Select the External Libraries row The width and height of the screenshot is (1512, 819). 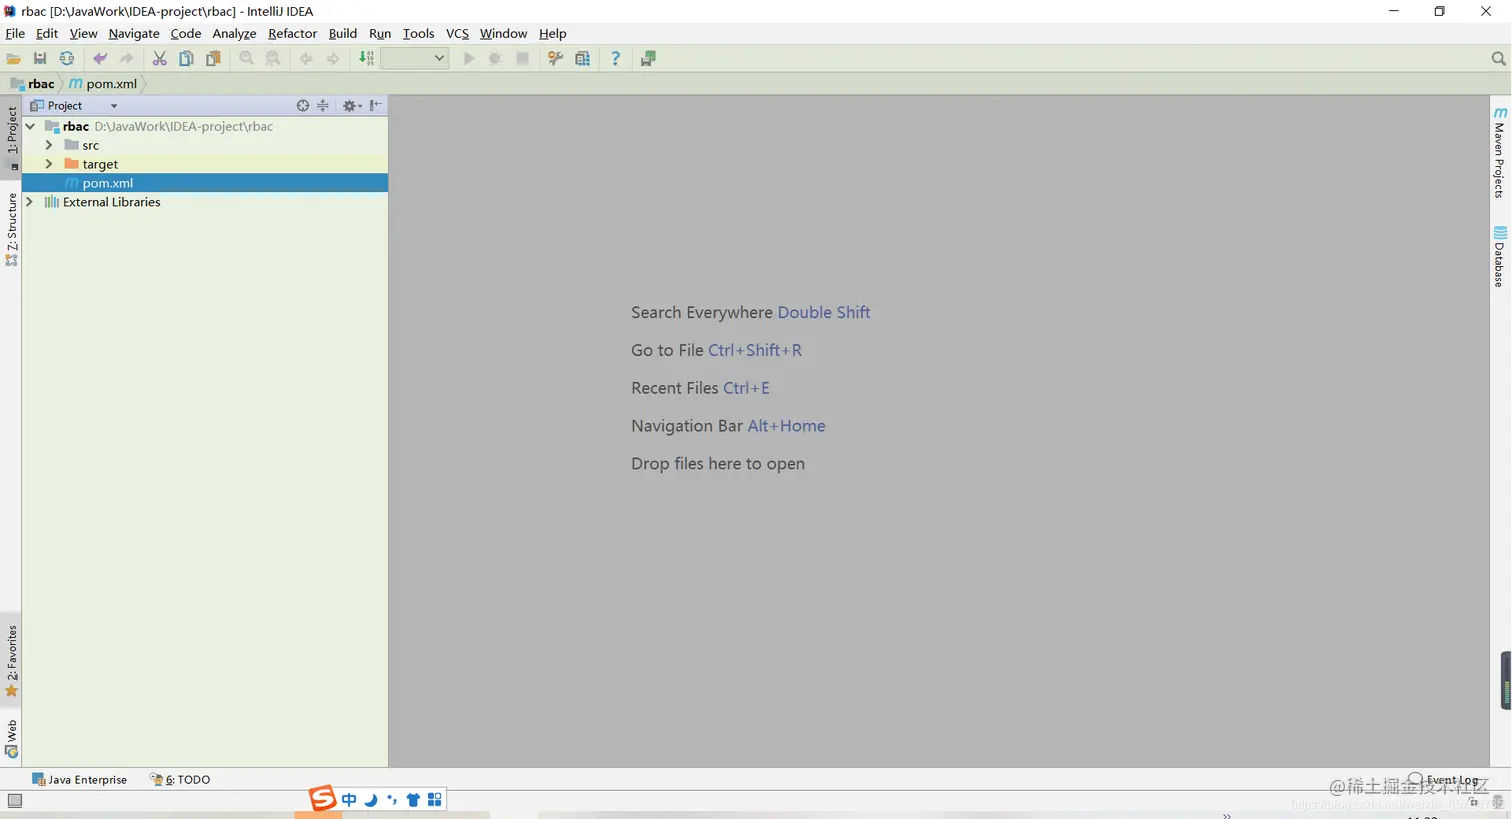point(205,202)
